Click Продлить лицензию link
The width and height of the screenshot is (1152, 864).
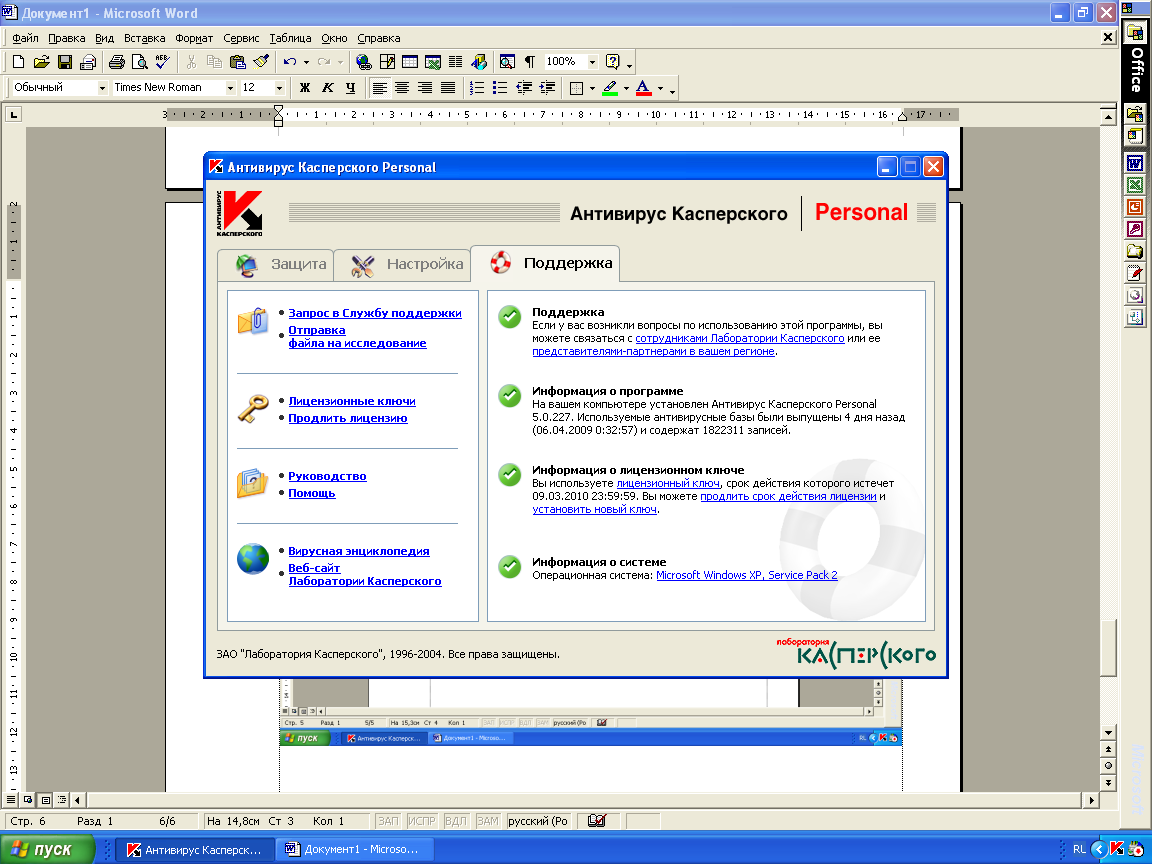[348, 418]
